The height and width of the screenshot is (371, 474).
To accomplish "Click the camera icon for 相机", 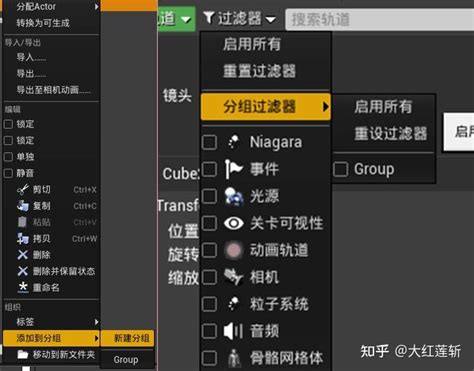I will click(x=233, y=277).
